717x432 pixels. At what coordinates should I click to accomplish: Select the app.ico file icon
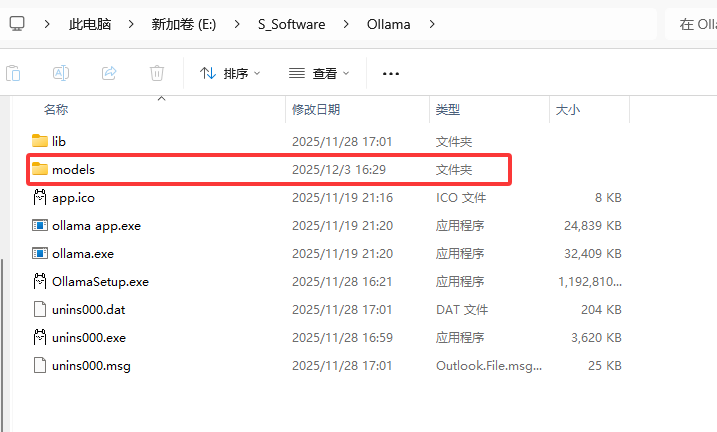click(40, 197)
